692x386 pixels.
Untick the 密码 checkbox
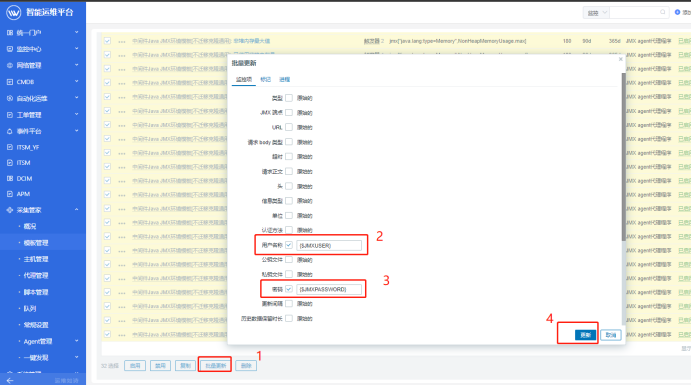pyautogui.click(x=289, y=289)
